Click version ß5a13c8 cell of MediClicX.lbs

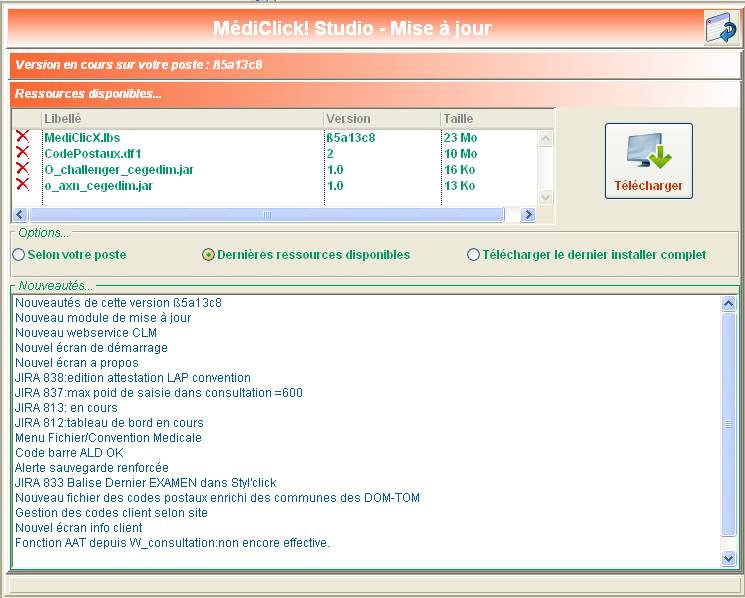click(351, 138)
